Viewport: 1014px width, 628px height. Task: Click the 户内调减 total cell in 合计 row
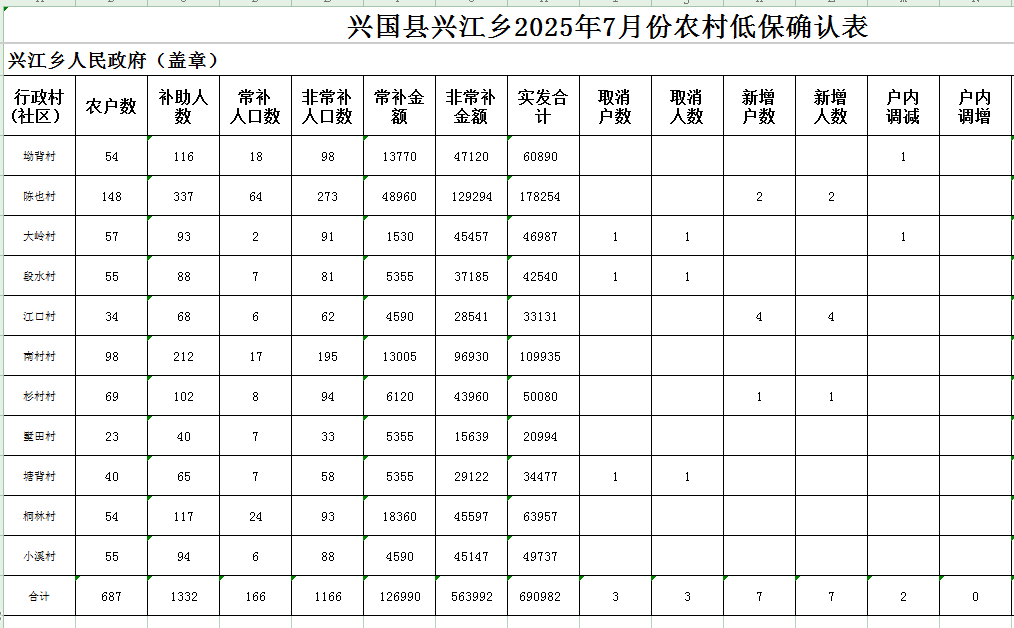(x=902, y=597)
